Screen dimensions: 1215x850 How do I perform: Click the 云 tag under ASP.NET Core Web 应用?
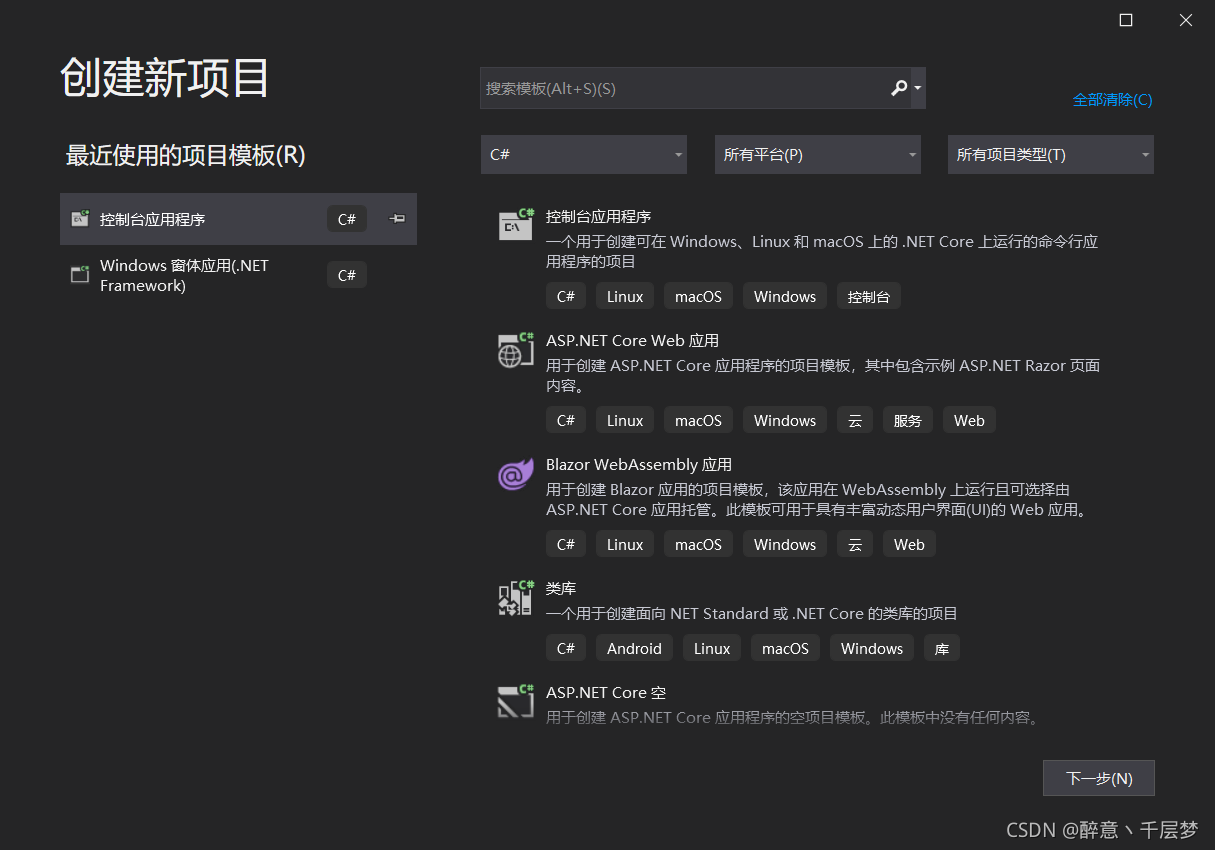click(855, 420)
